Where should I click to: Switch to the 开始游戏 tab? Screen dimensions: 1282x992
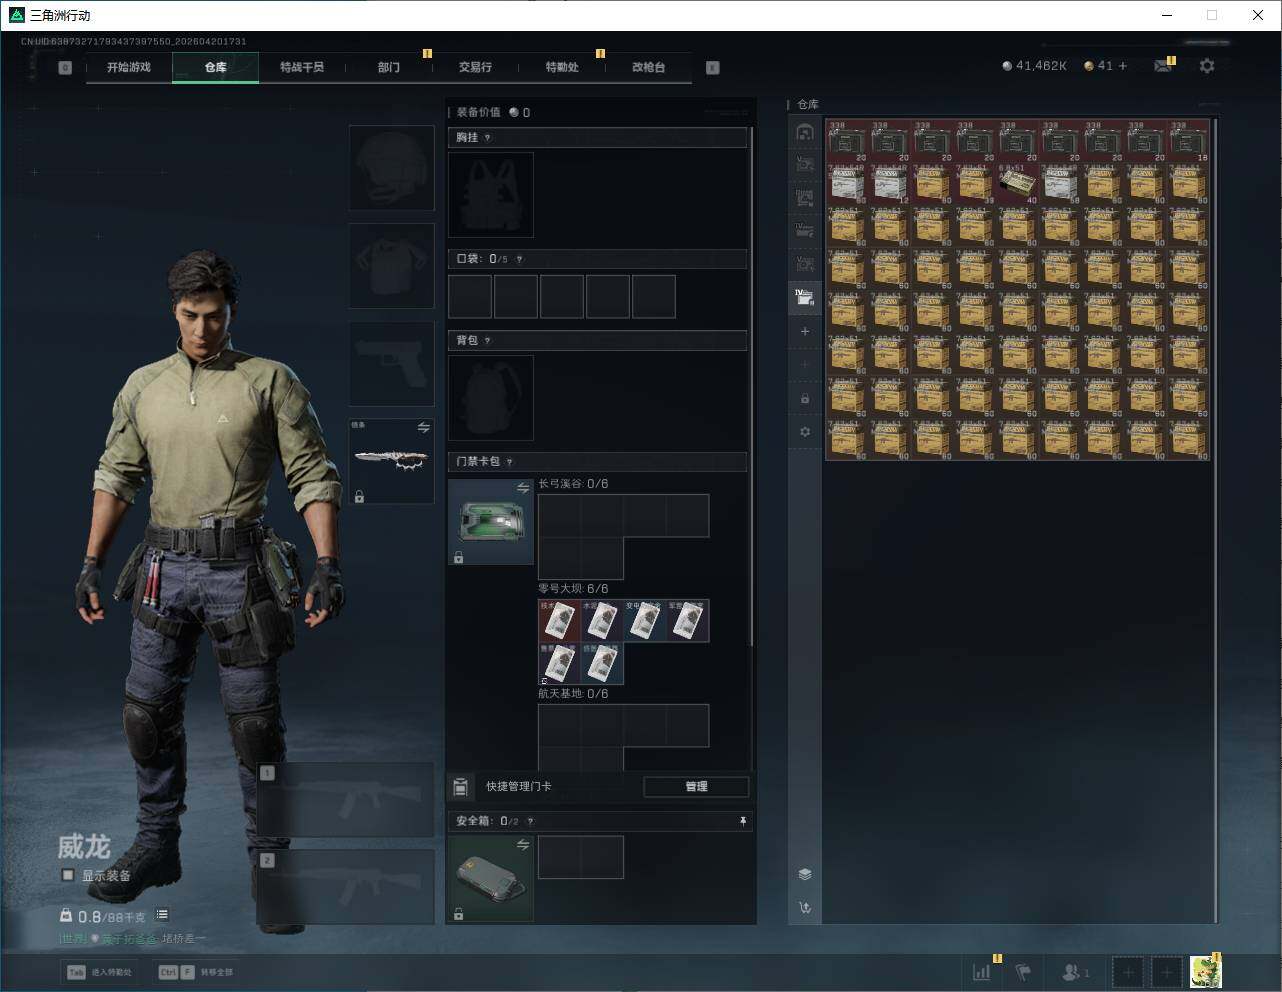tap(129, 67)
